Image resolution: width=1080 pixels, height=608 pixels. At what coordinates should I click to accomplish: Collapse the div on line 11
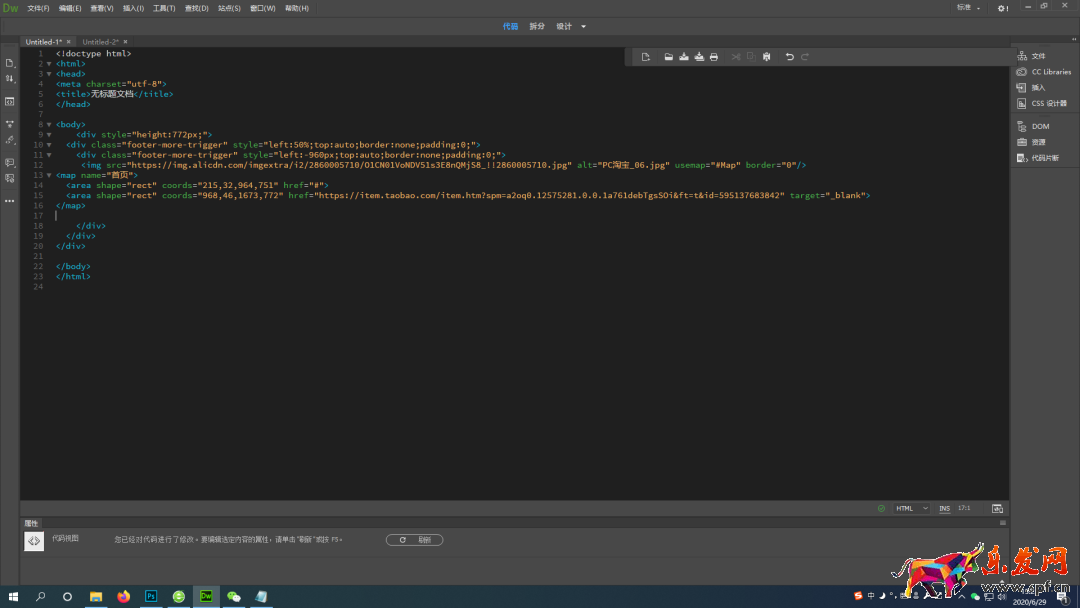pyautogui.click(x=49, y=155)
